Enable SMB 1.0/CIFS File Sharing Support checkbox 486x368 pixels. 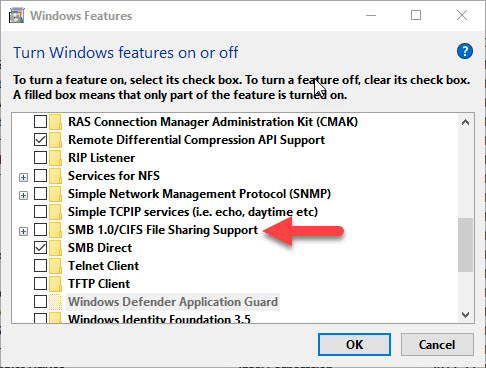[x=40, y=230]
